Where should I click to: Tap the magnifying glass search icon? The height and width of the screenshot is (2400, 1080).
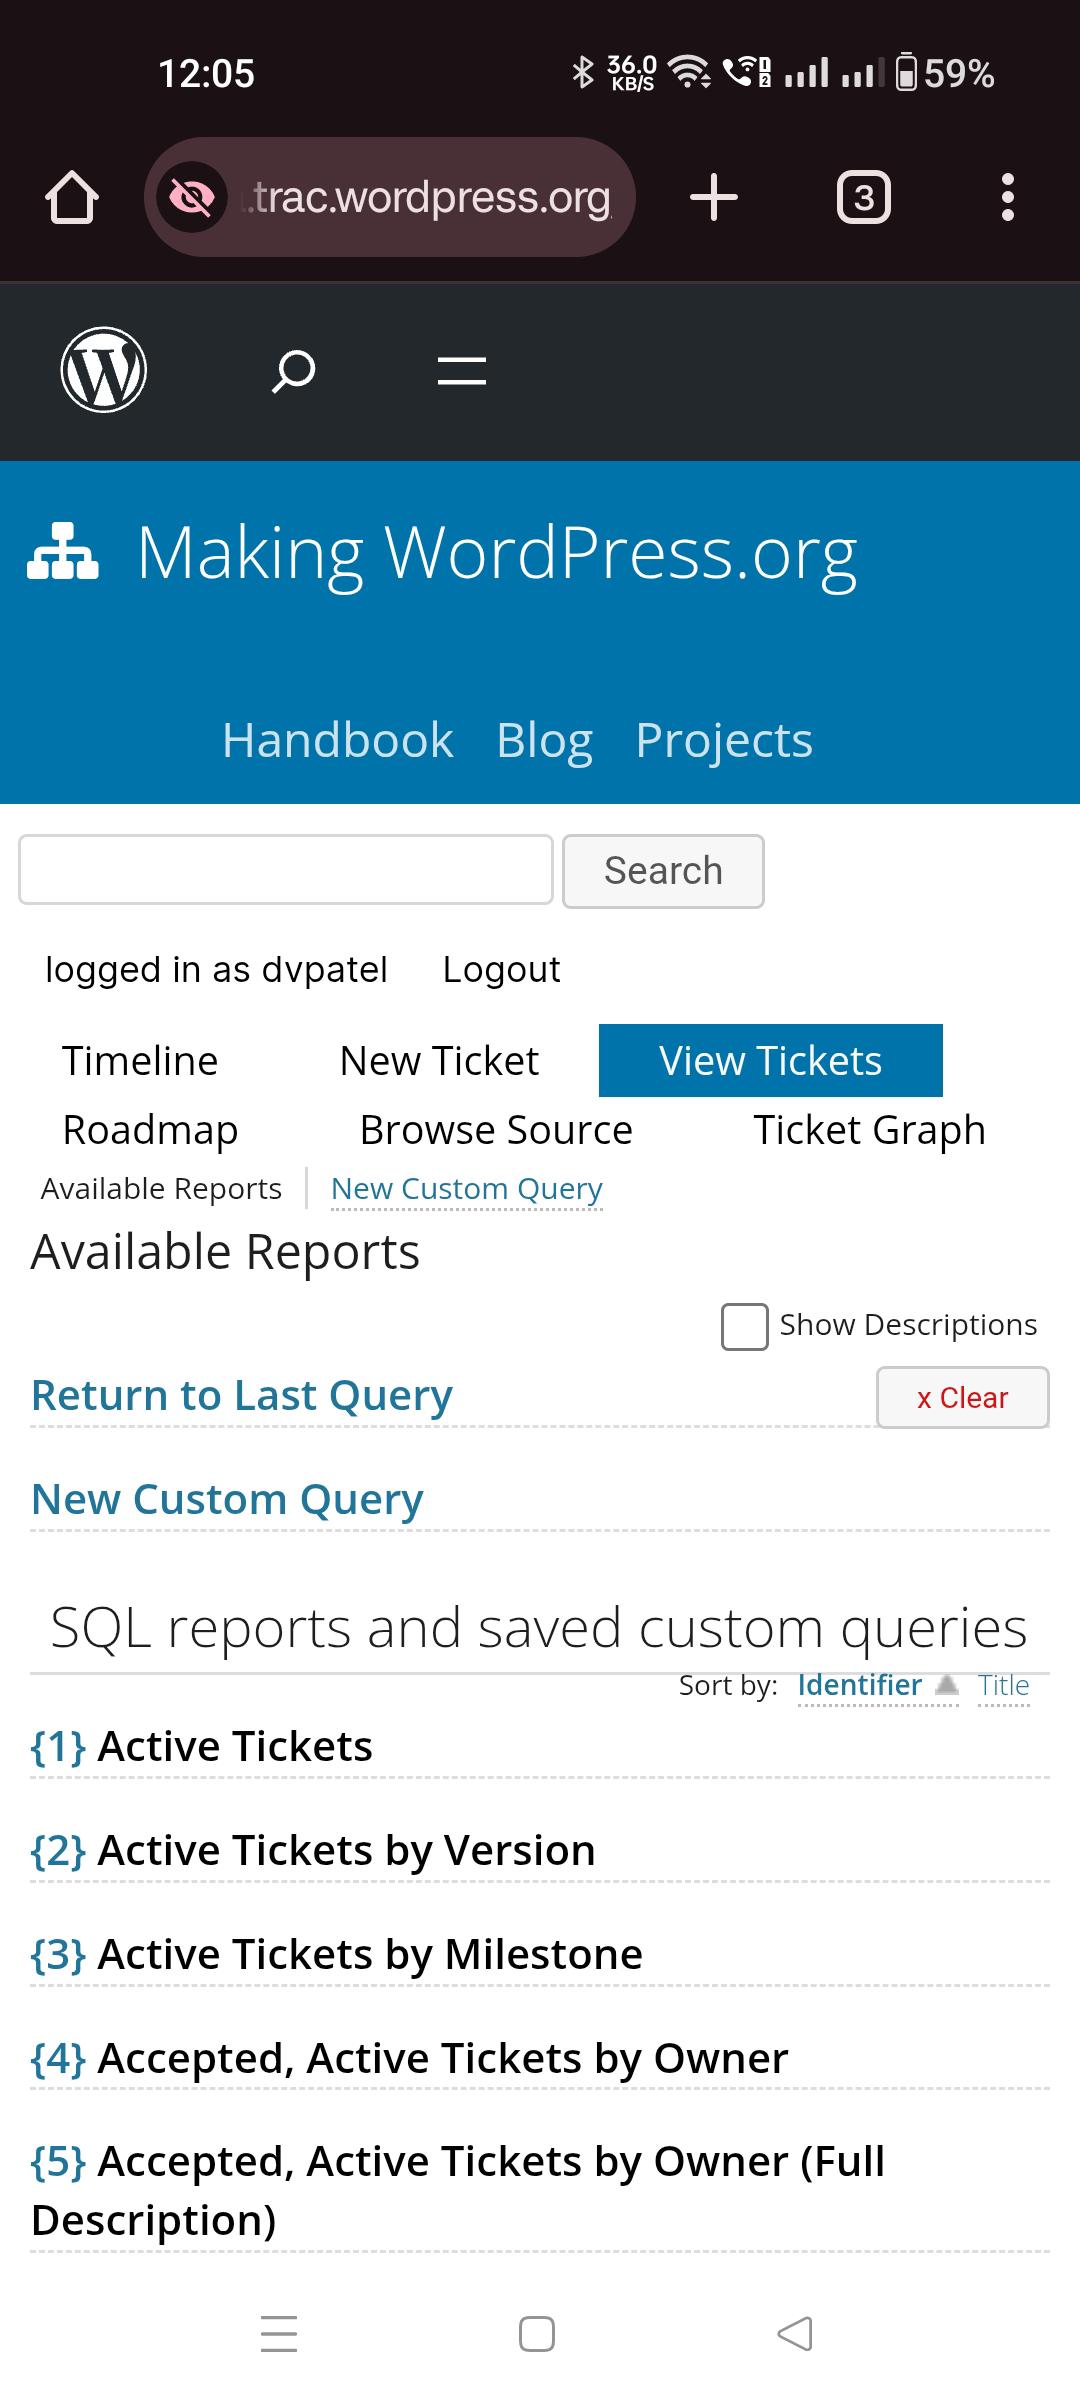pyautogui.click(x=293, y=371)
